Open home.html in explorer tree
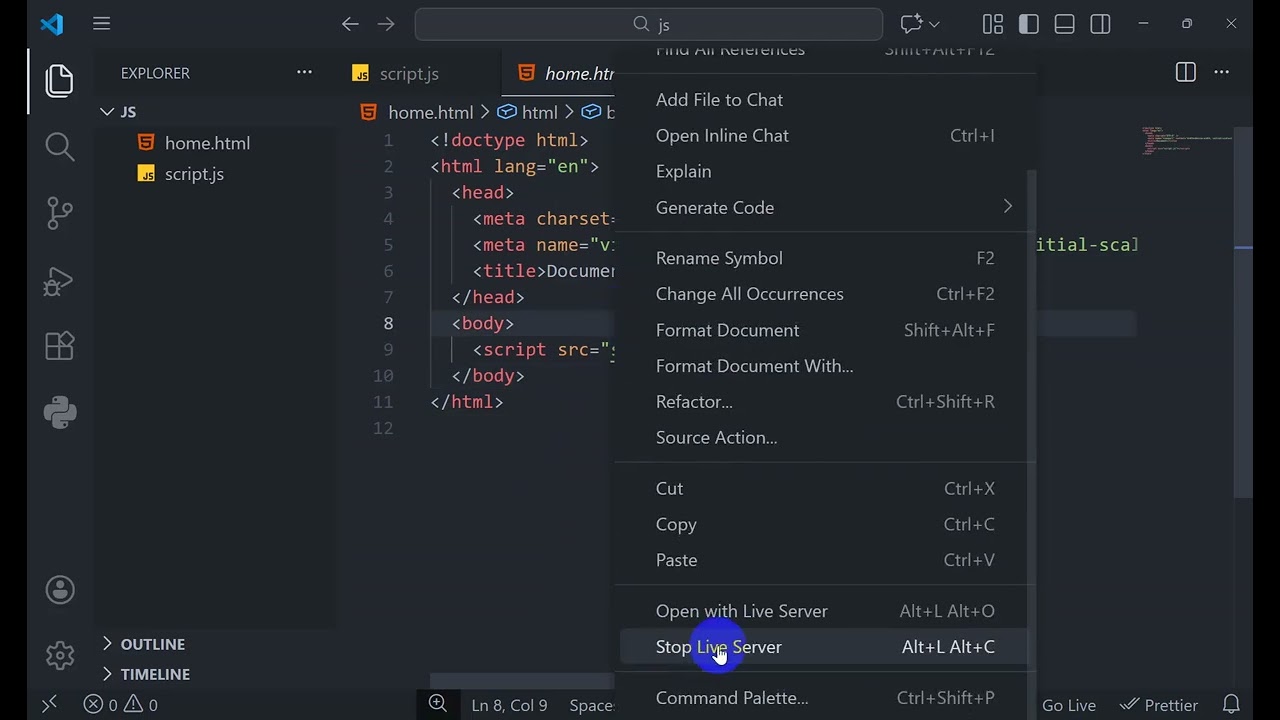Image resolution: width=1280 pixels, height=720 pixels. (x=207, y=143)
